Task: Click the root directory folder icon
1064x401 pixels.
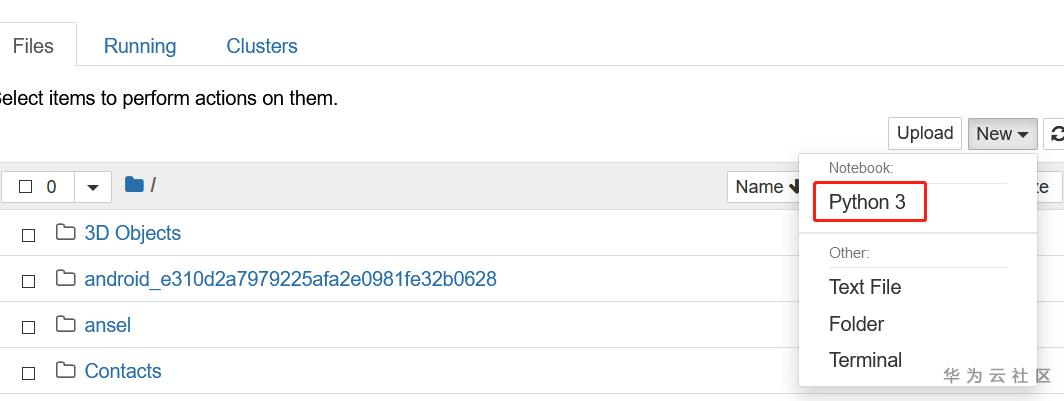Action: (134, 185)
